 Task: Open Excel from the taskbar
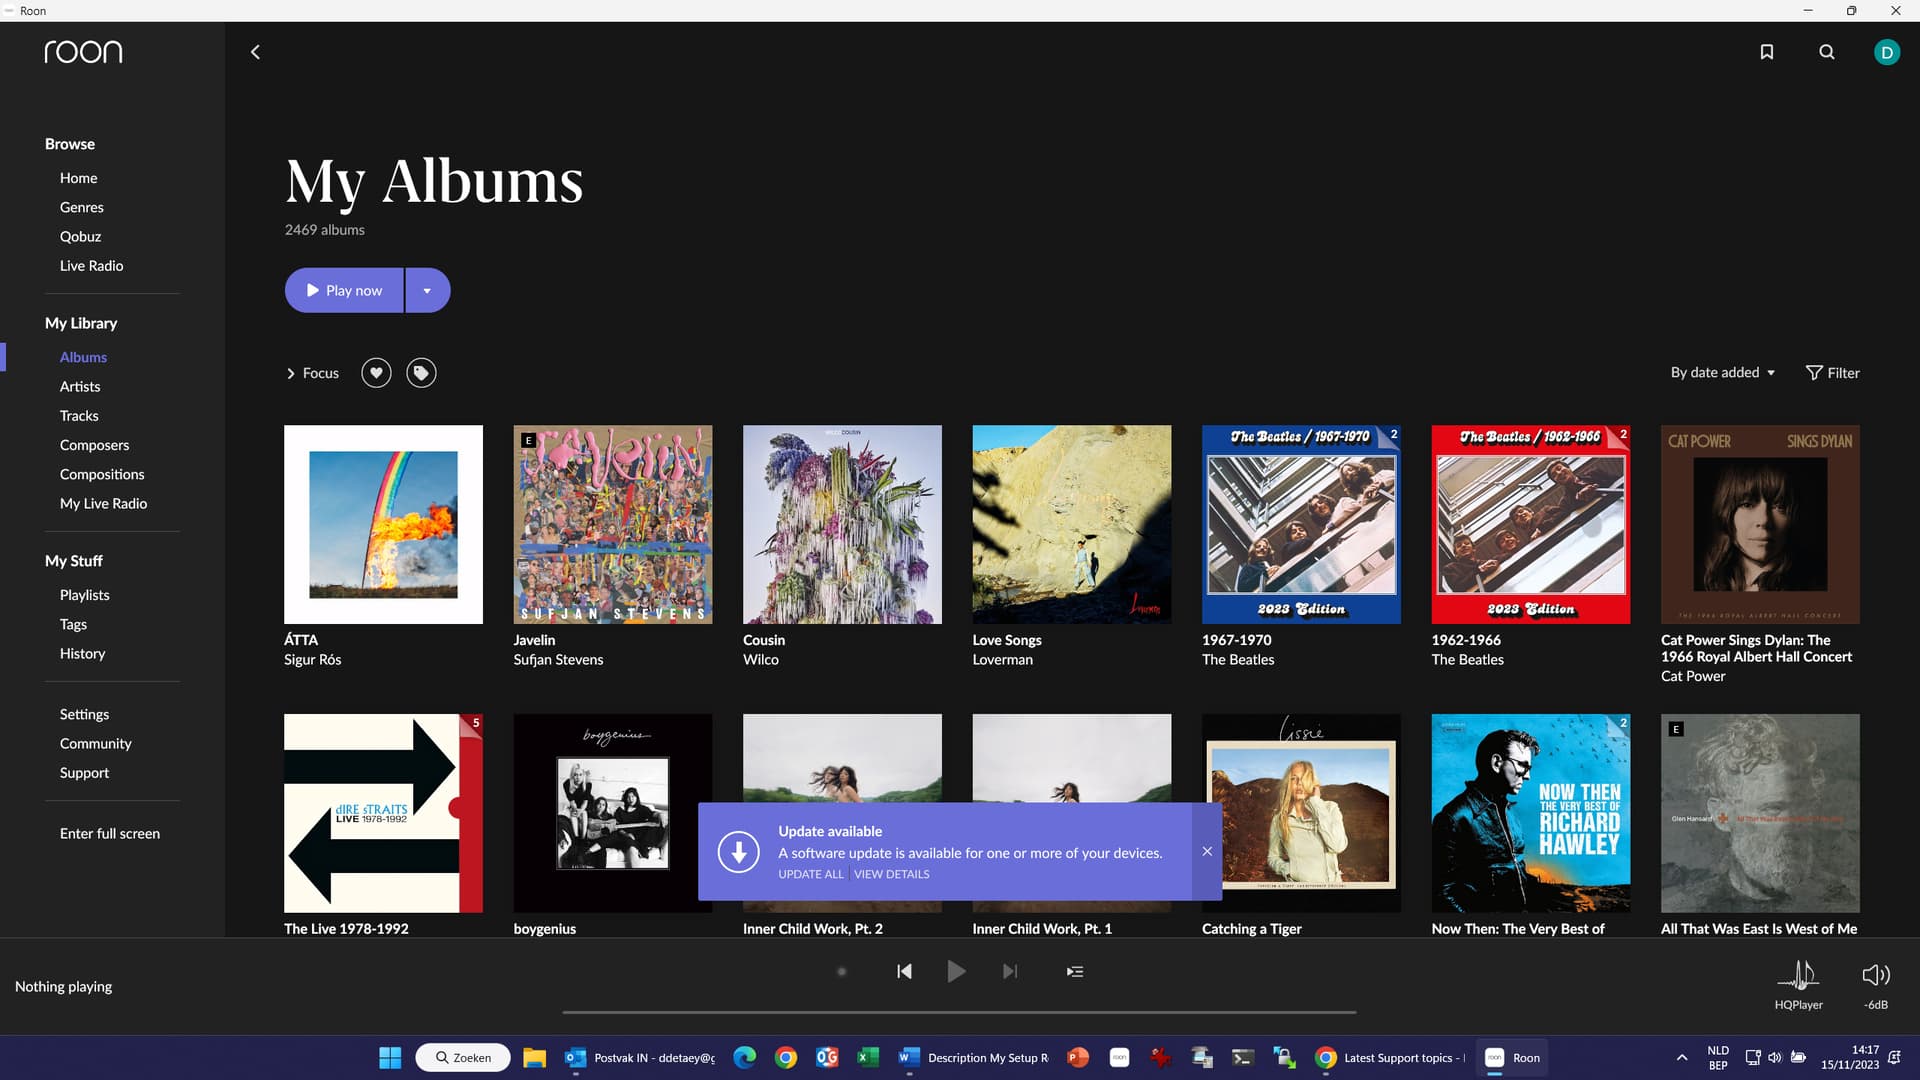(x=868, y=1058)
